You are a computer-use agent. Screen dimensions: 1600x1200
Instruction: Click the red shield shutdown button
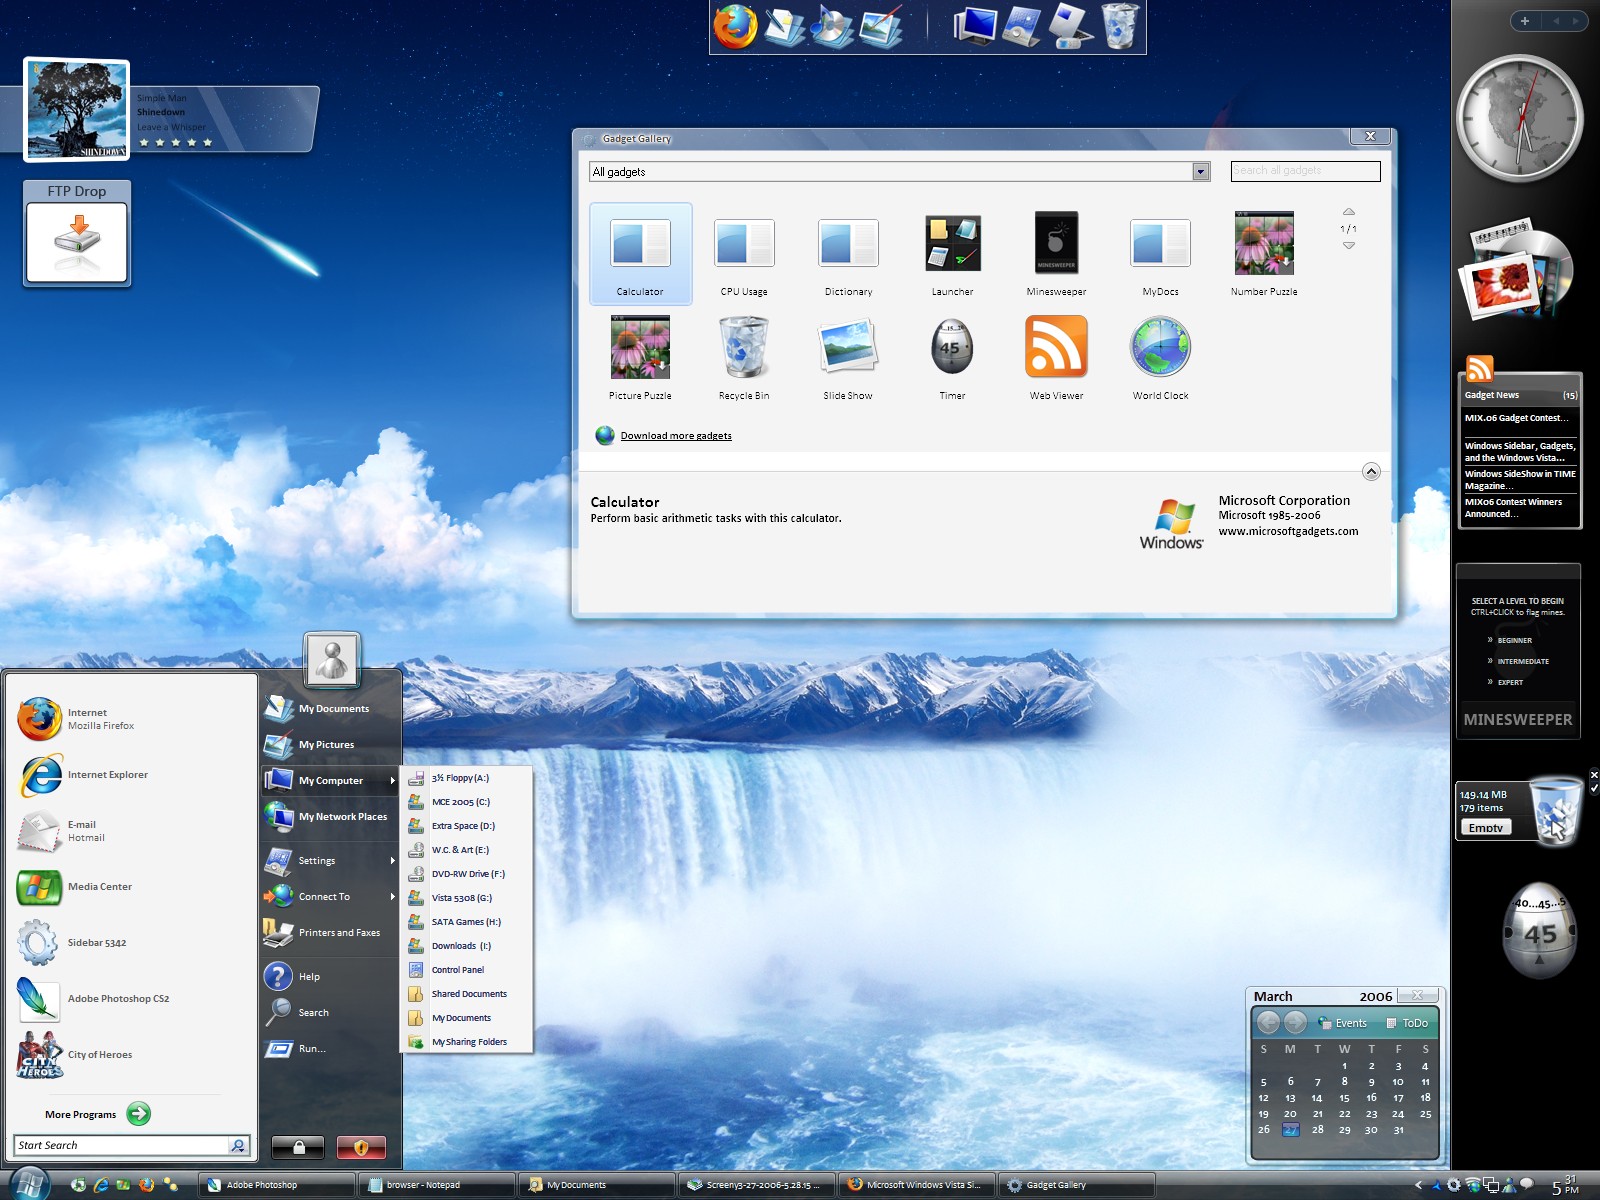click(x=361, y=1147)
